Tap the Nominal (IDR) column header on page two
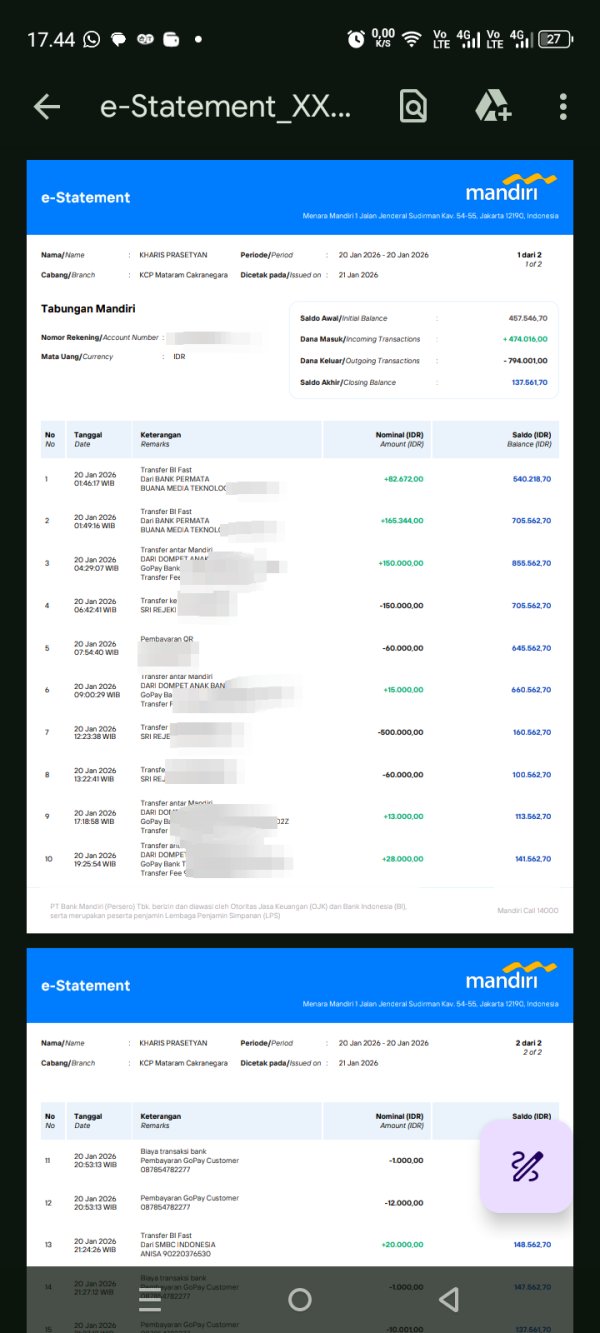This screenshot has height=1333, width=600. pyautogui.click(x=400, y=1116)
